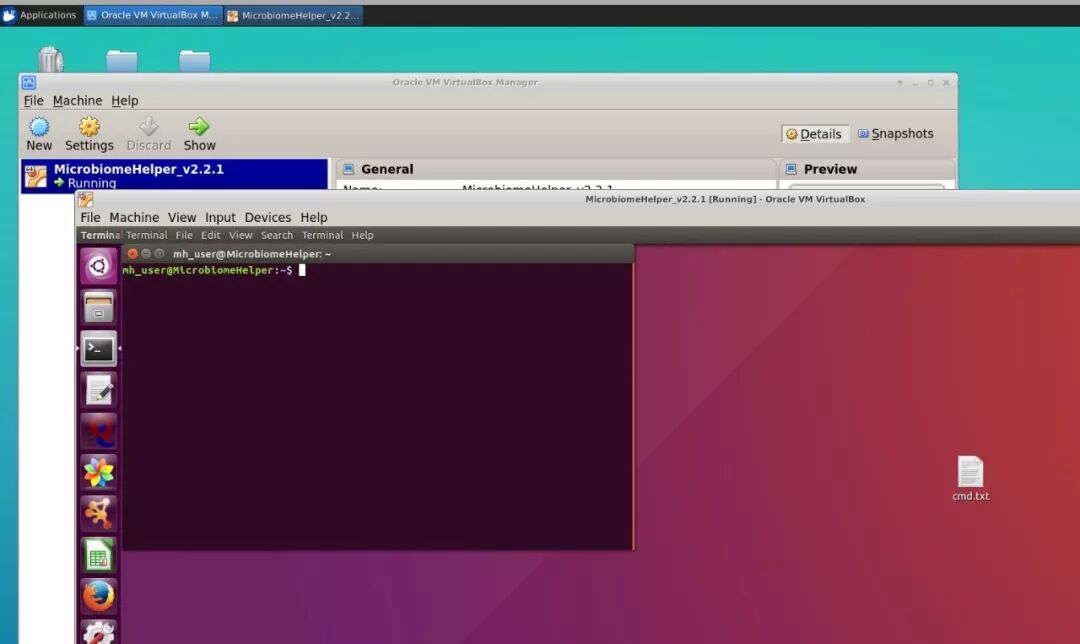
Task: Open the file archive manager in the launcher
Action: [x=98, y=308]
